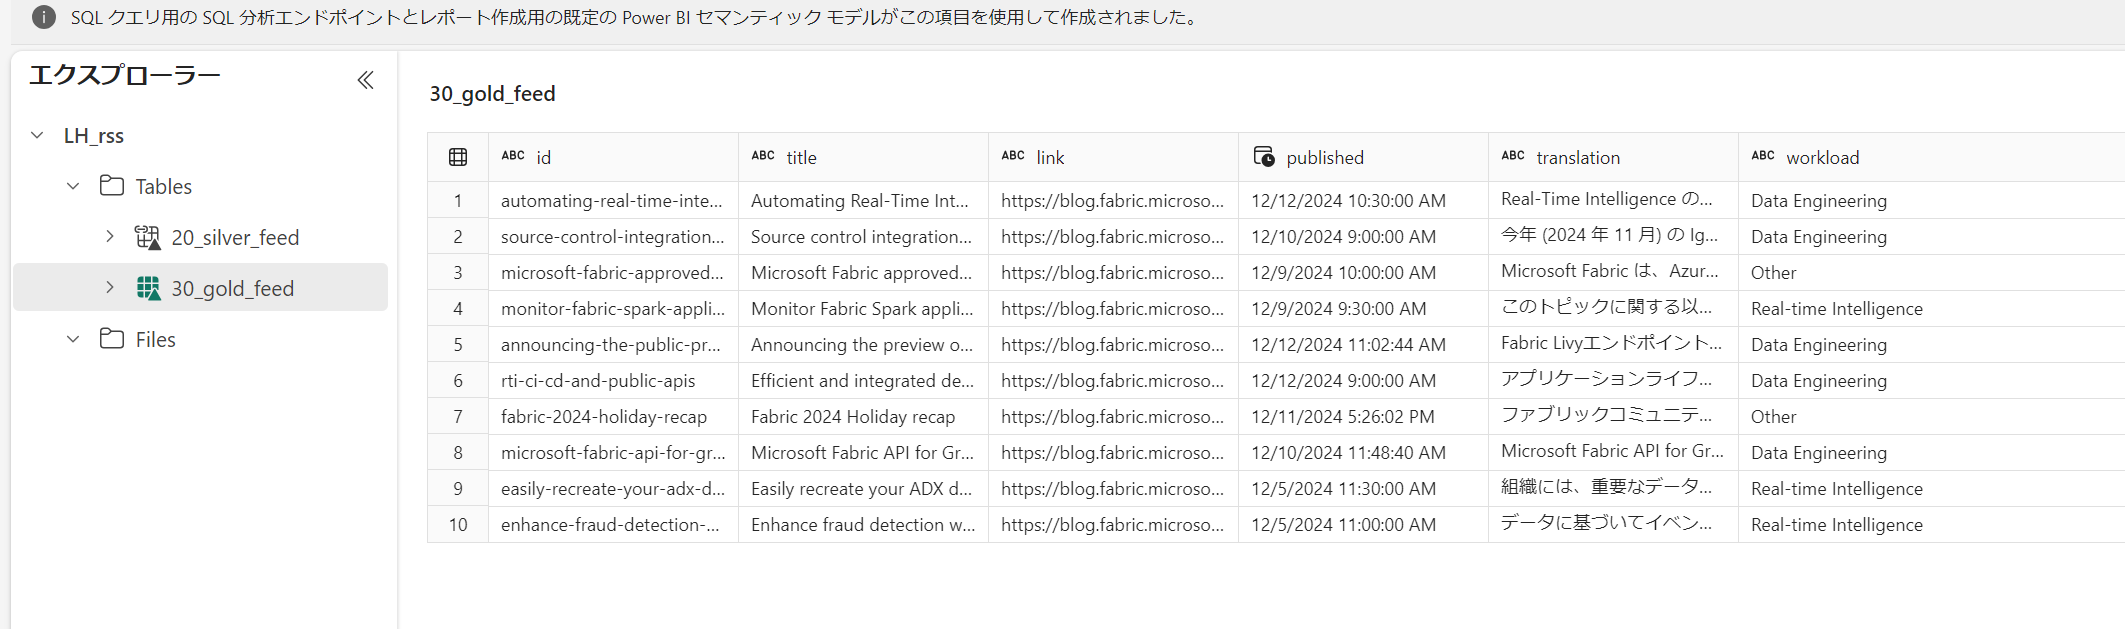Screen dimensions: 2125x629
Task: Open the 20_silver_feed table
Action: tap(235, 238)
